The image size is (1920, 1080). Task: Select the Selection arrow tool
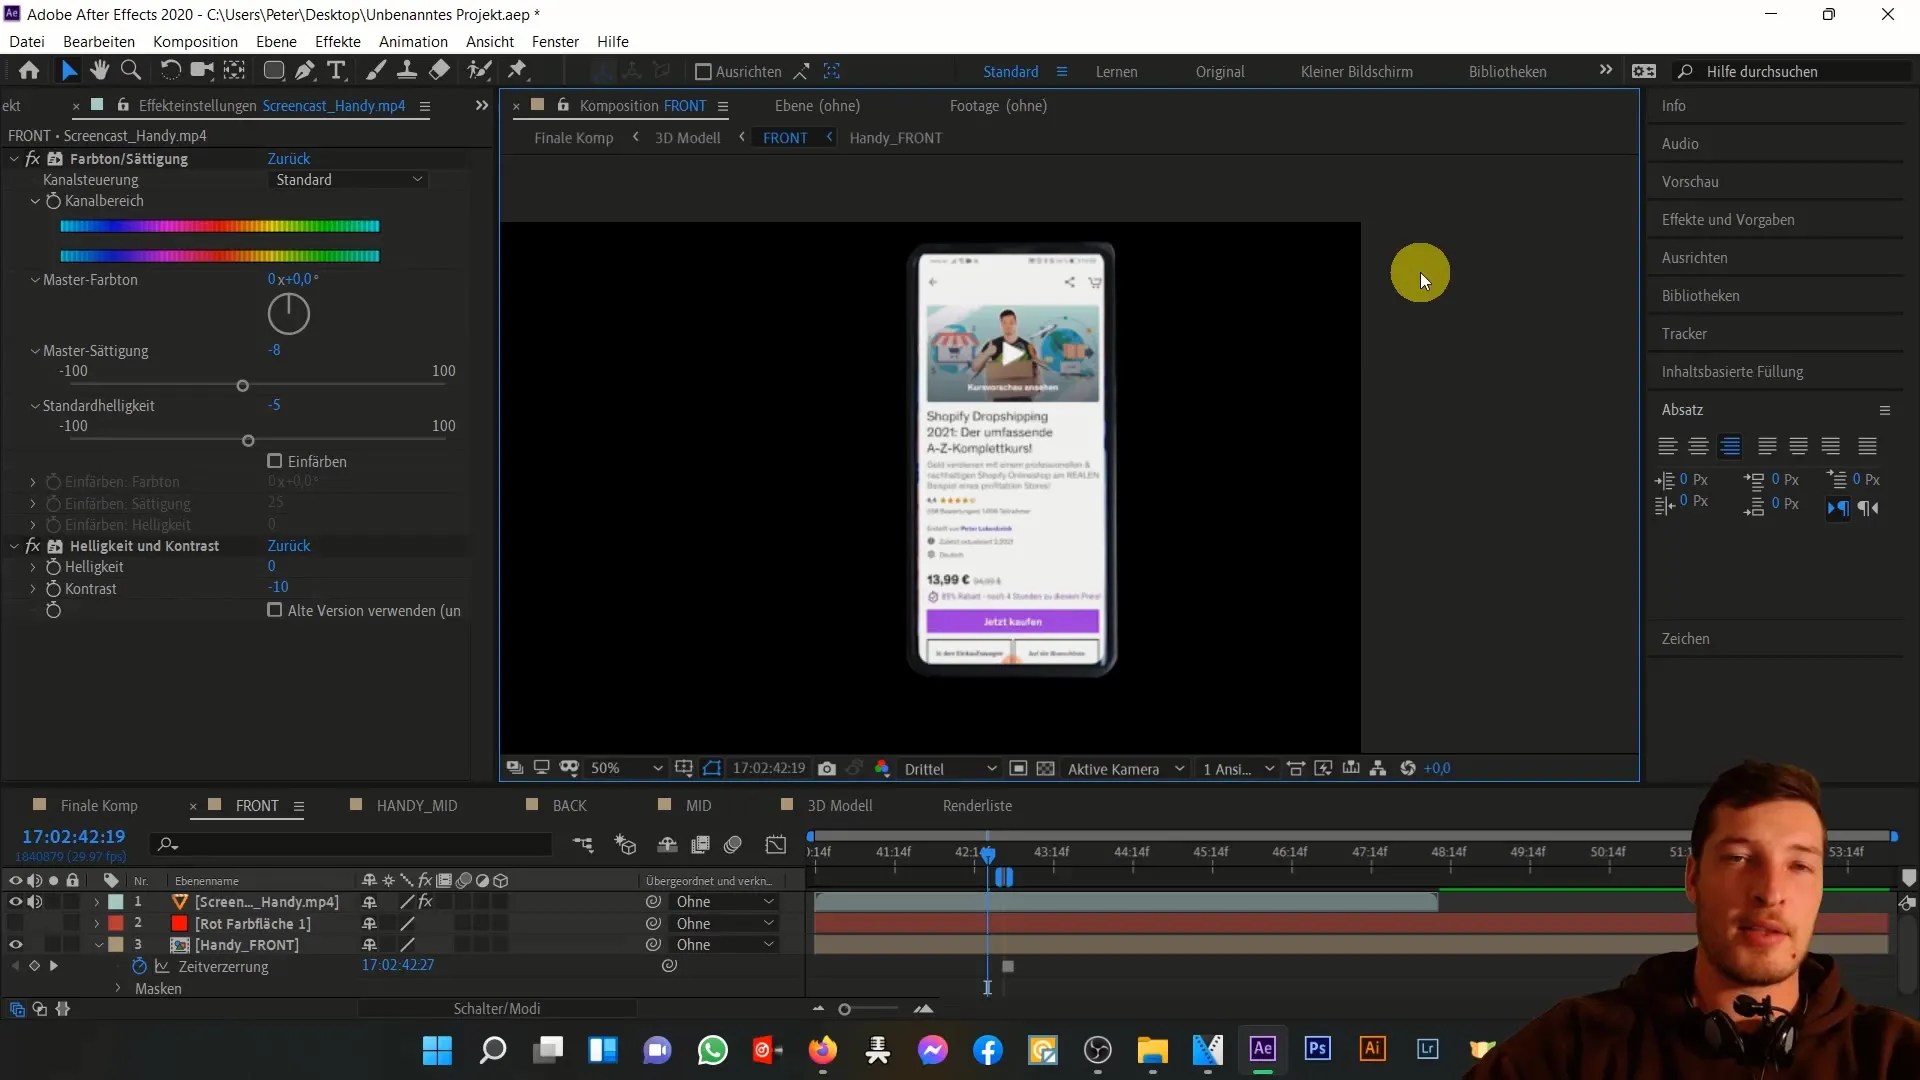pos(68,71)
